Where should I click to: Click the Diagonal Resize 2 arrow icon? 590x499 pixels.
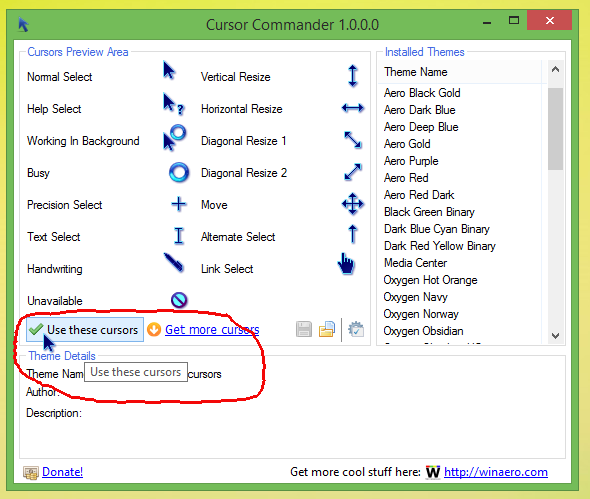point(353,172)
